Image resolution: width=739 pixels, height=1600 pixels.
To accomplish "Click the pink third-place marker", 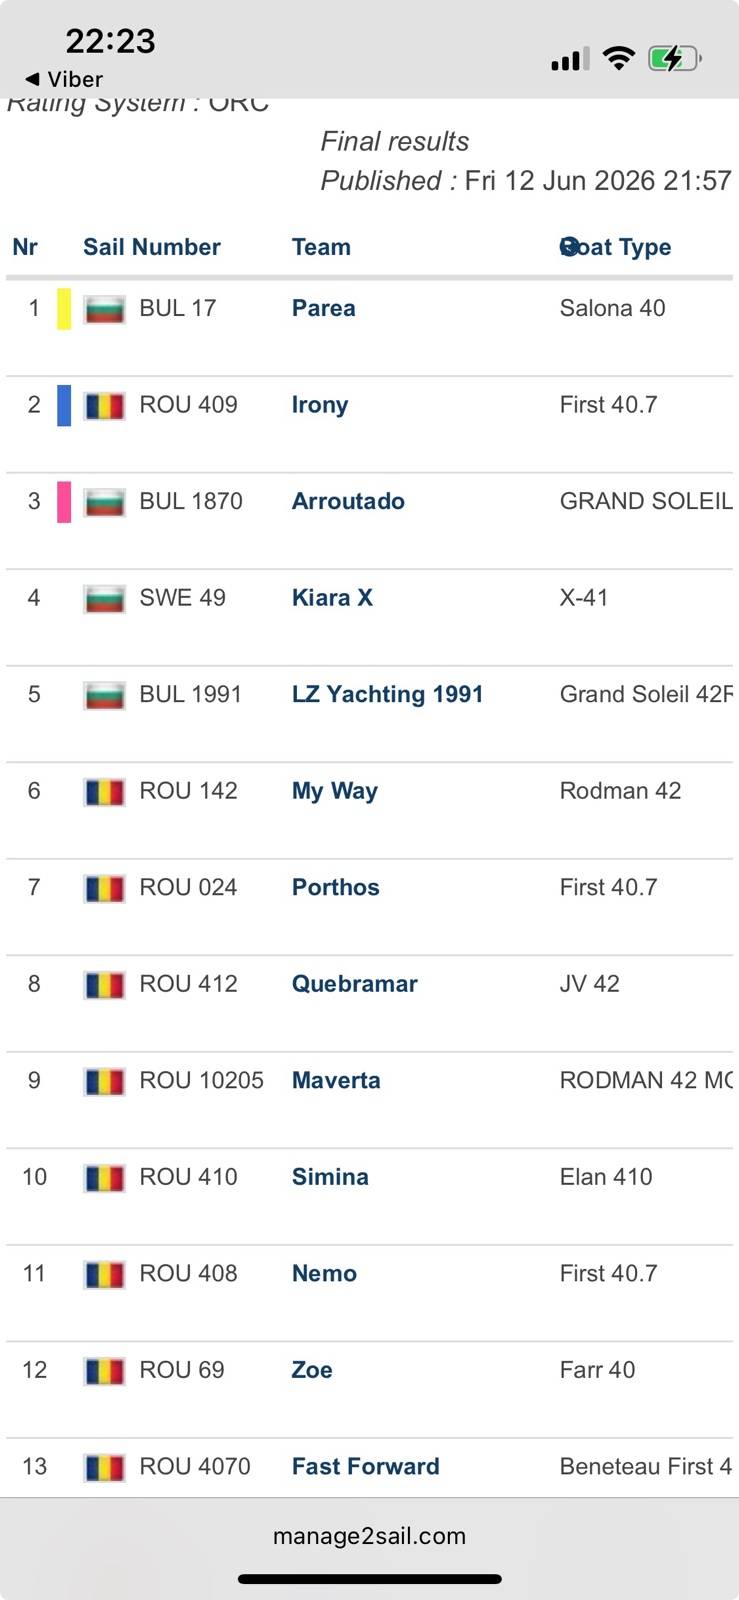I will [x=64, y=502].
